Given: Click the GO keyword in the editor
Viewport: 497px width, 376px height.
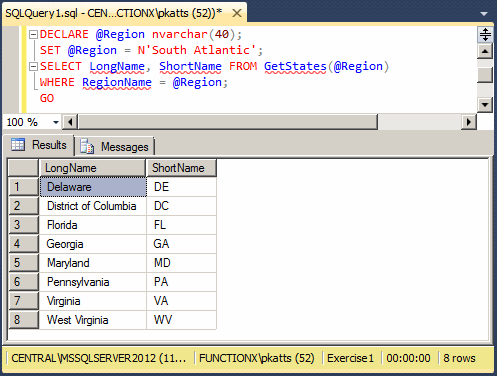Looking at the screenshot, I should pos(47,98).
